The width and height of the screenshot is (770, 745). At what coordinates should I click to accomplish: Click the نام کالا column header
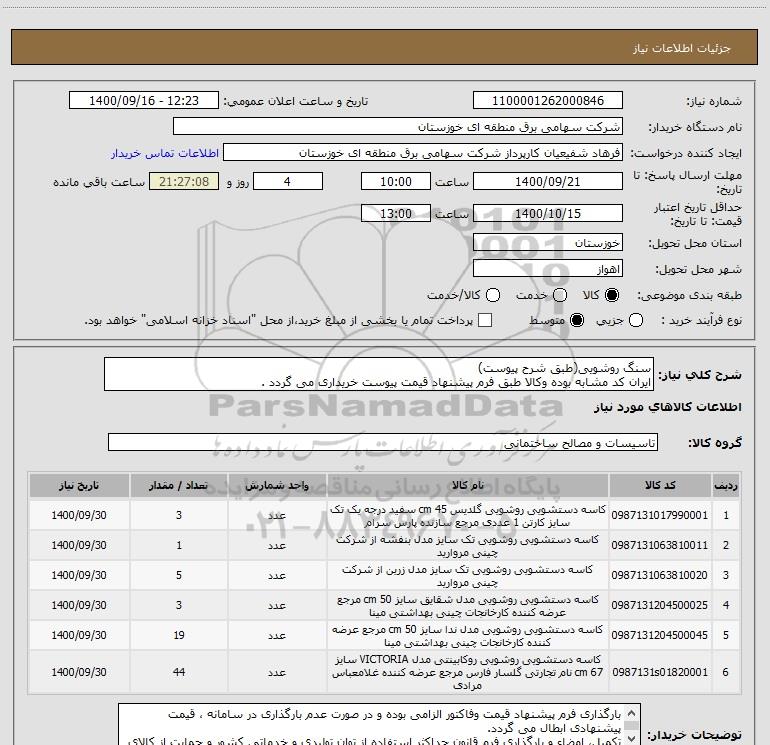[x=468, y=485]
